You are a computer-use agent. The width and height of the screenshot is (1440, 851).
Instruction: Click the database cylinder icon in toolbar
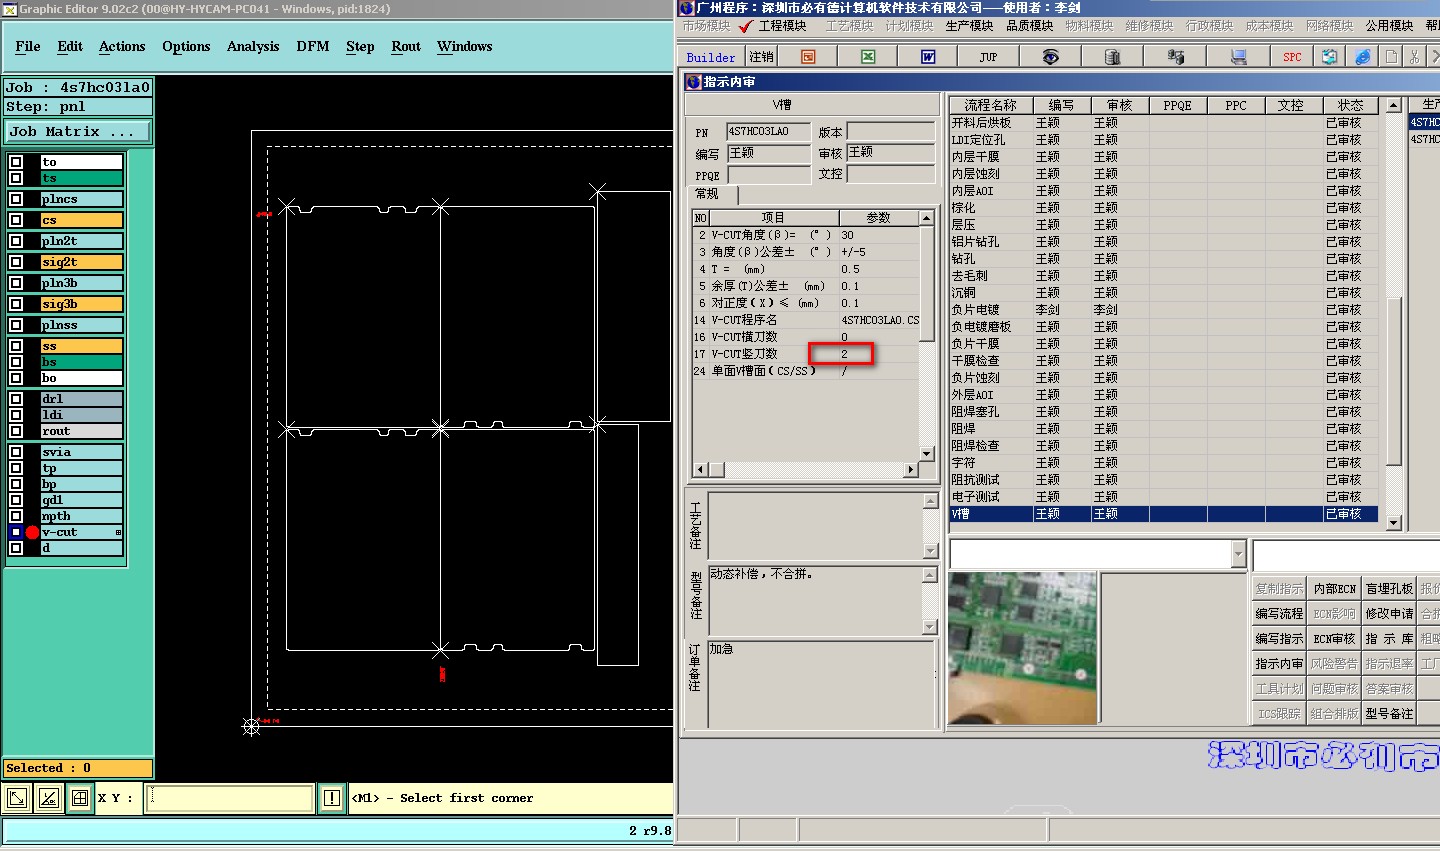[x=1112, y=57]
